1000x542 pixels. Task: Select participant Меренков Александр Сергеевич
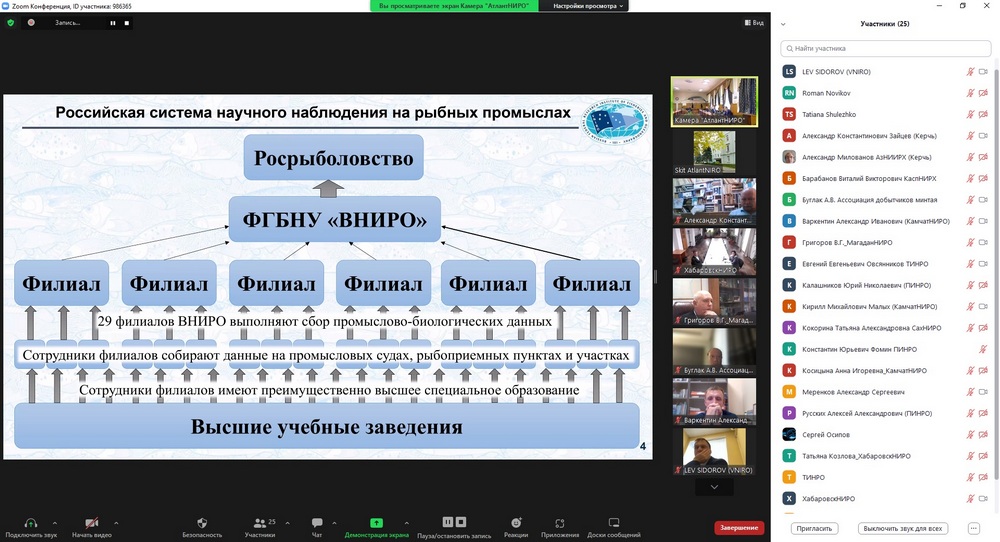[885, 392]
